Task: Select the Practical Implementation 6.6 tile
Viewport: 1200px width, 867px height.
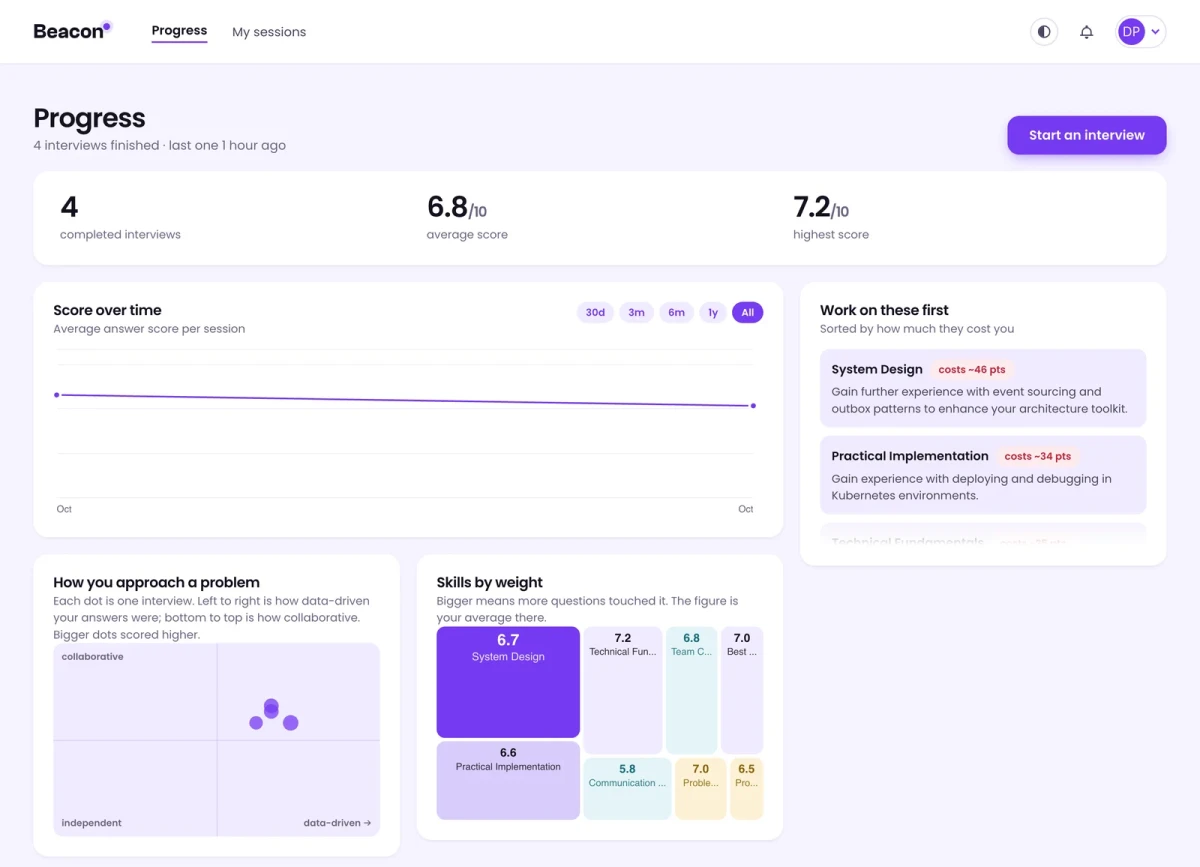Action: coord(508,780)
